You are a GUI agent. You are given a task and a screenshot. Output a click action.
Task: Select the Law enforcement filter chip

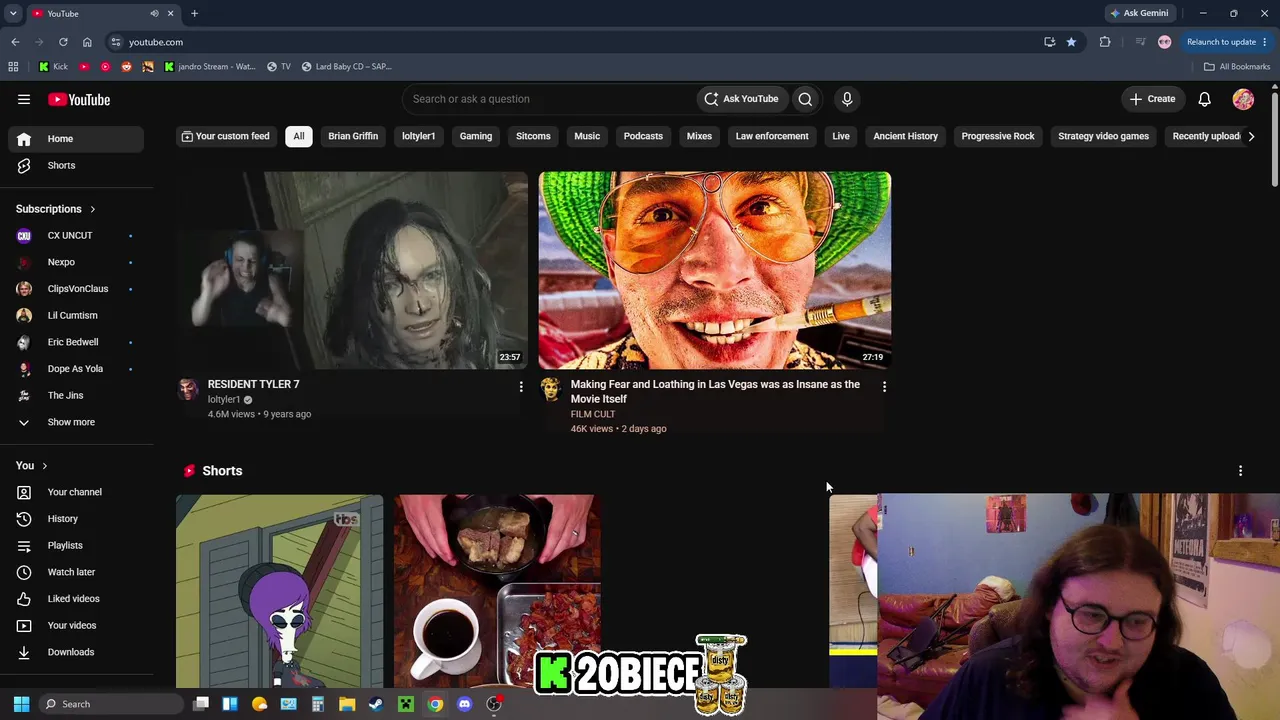point(772,136)
